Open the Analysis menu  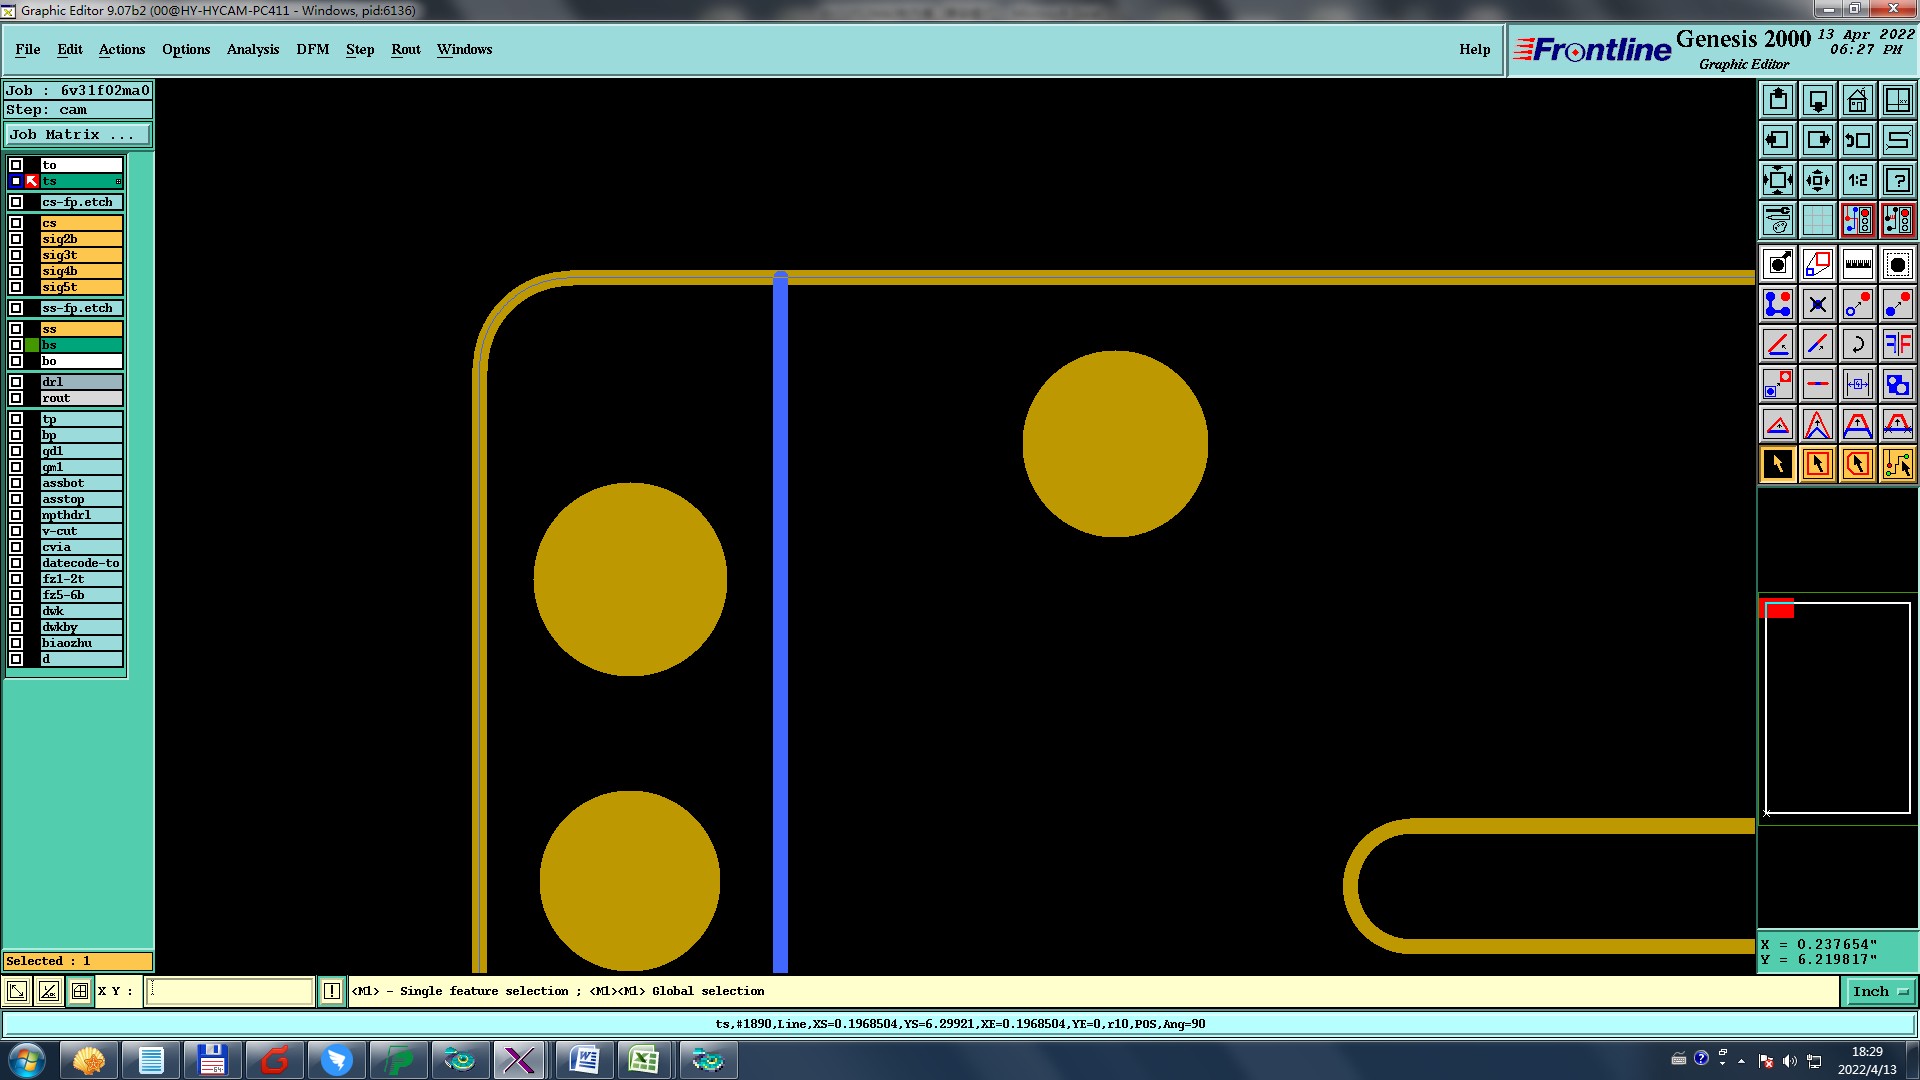252,49
